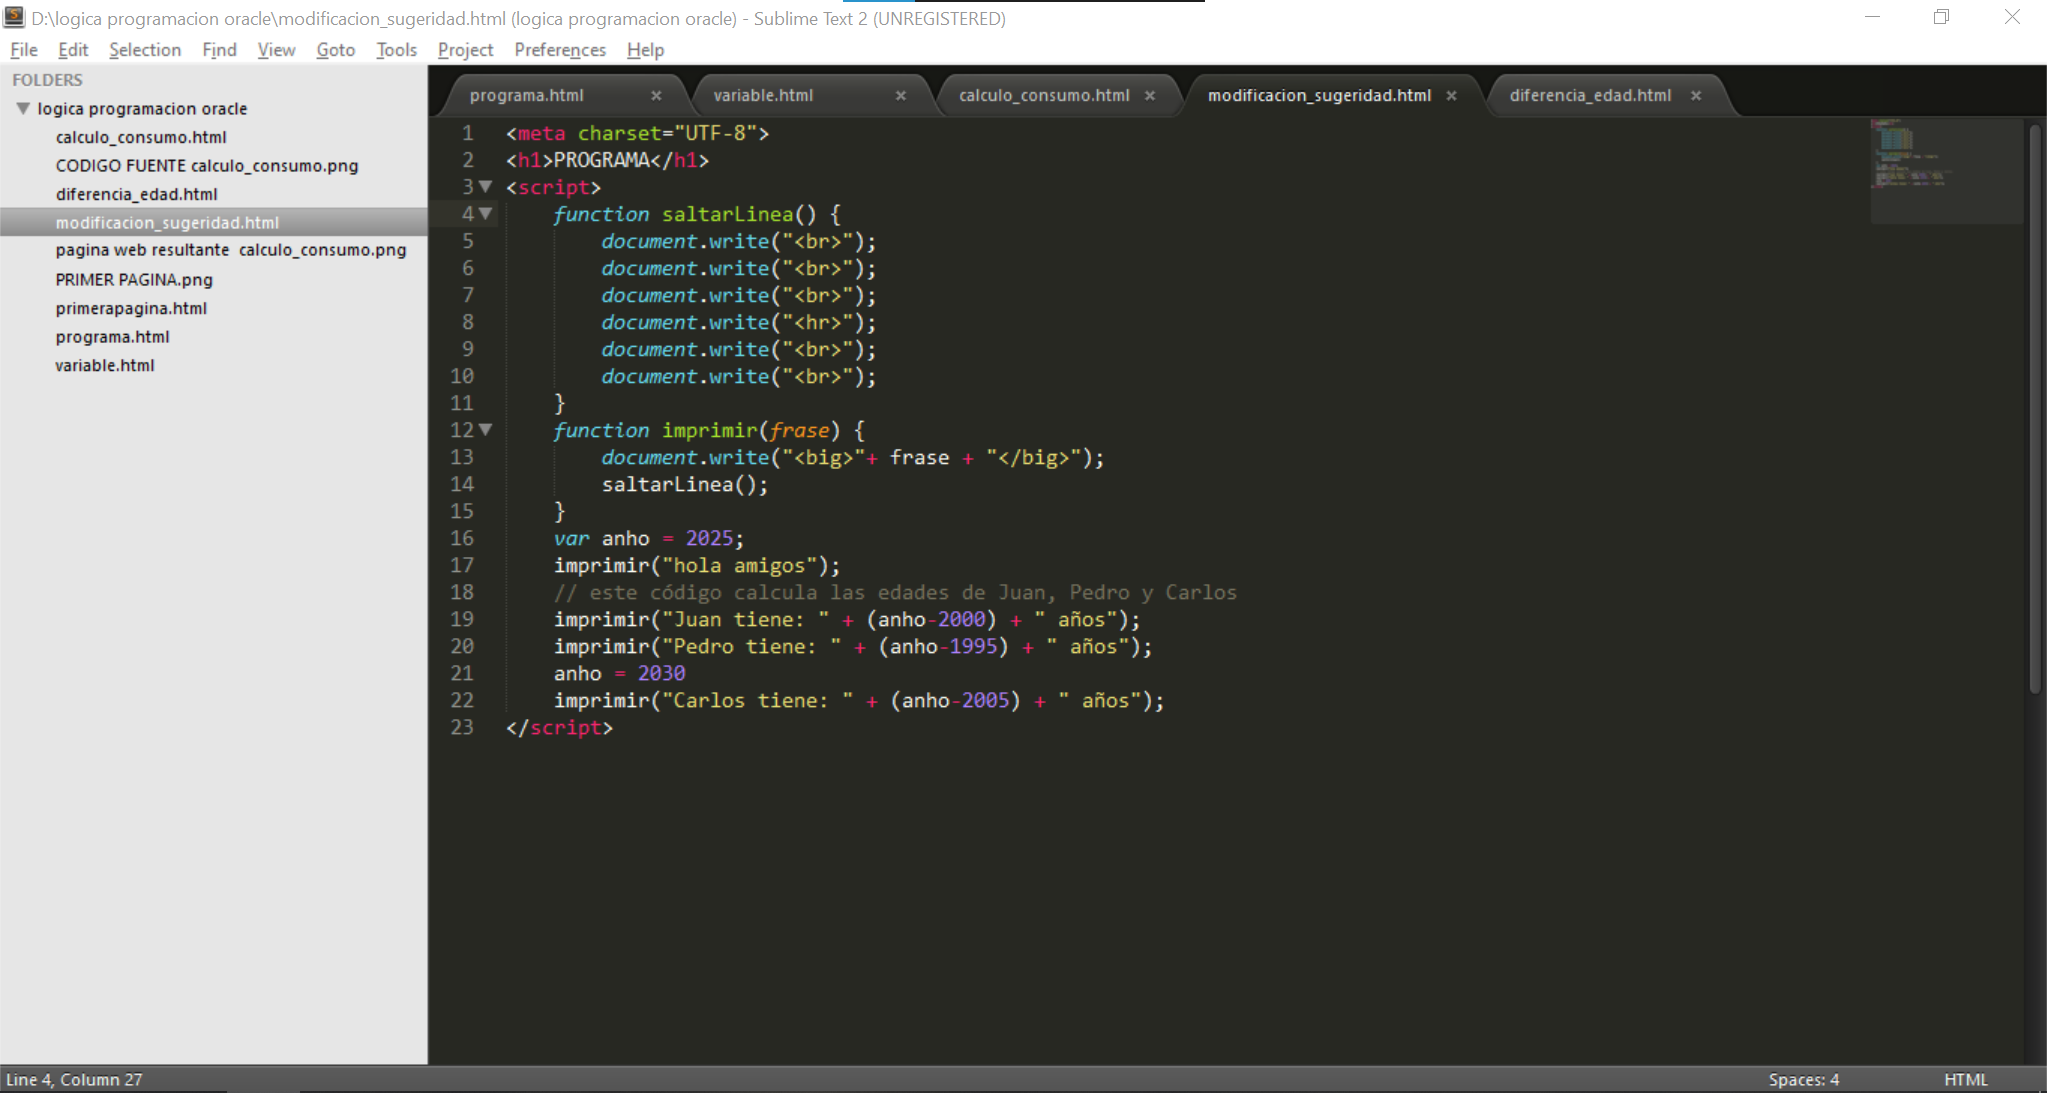The image size is (2047, 1093).
Task: Open the View menu
Action: pos(276,50)
